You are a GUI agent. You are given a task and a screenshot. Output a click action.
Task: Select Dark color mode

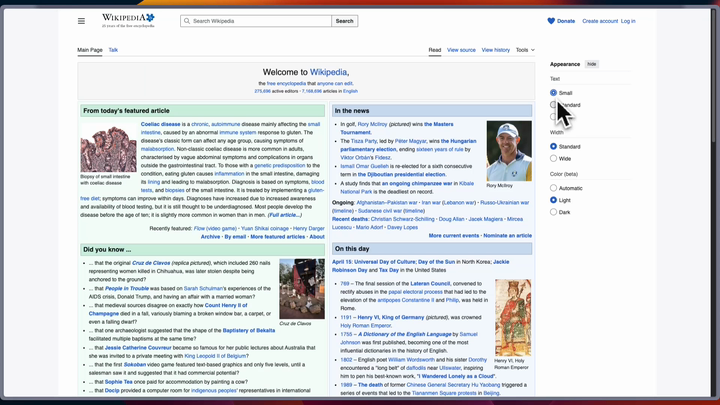pyautogui.click(x=553, y=212)
